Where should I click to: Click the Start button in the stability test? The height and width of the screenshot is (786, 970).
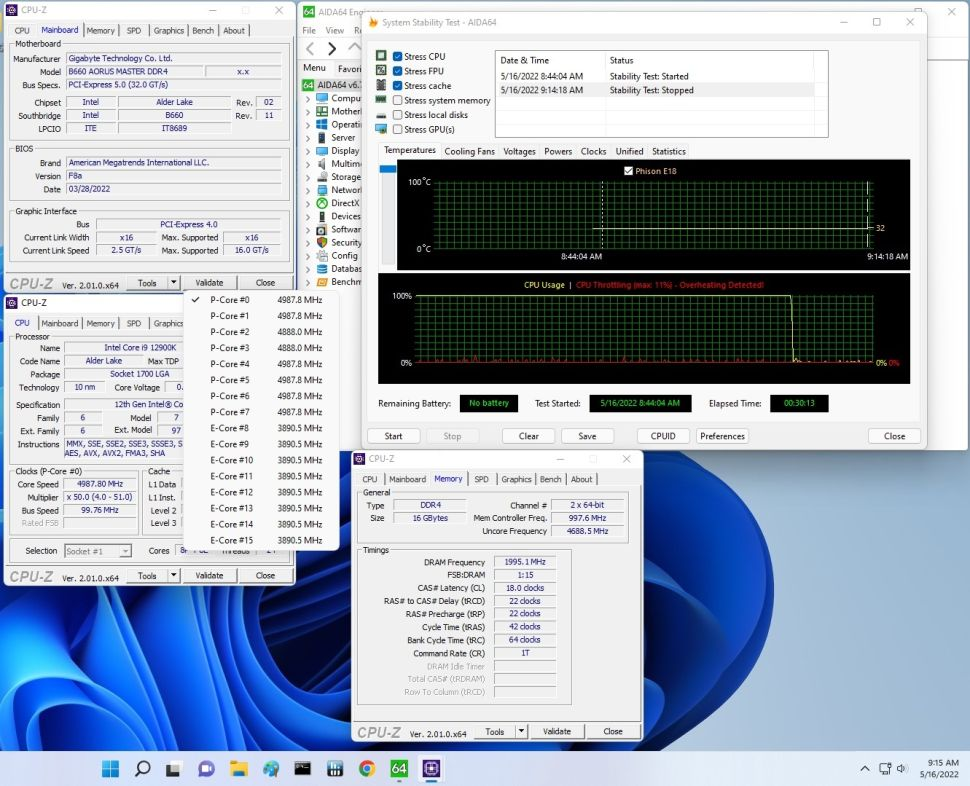click(x=393, y=436)
